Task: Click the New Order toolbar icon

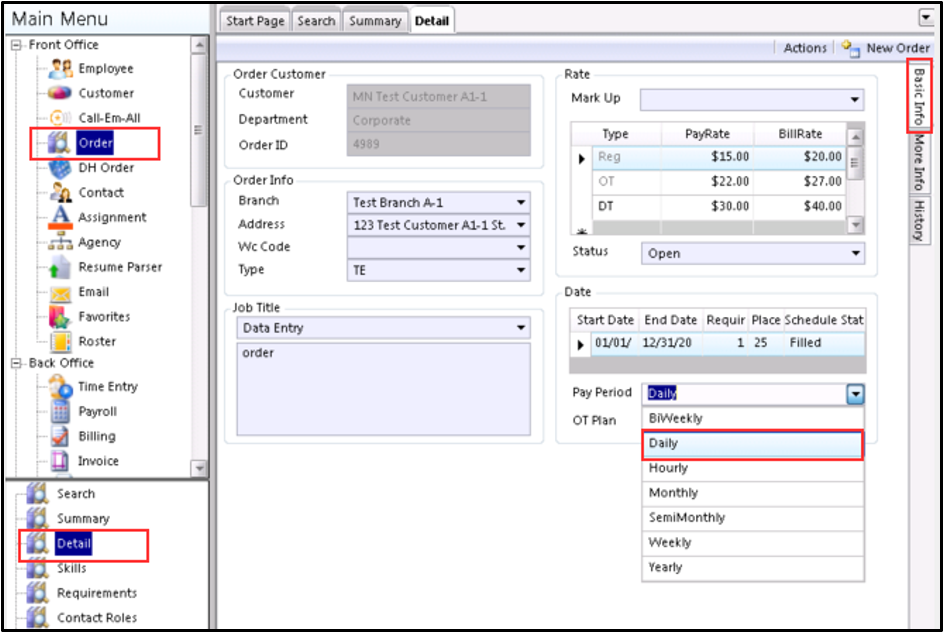Action: tap(851, 48)
